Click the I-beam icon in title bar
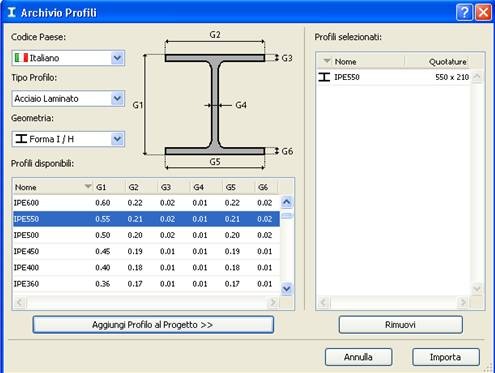 (x=12, y=12)
